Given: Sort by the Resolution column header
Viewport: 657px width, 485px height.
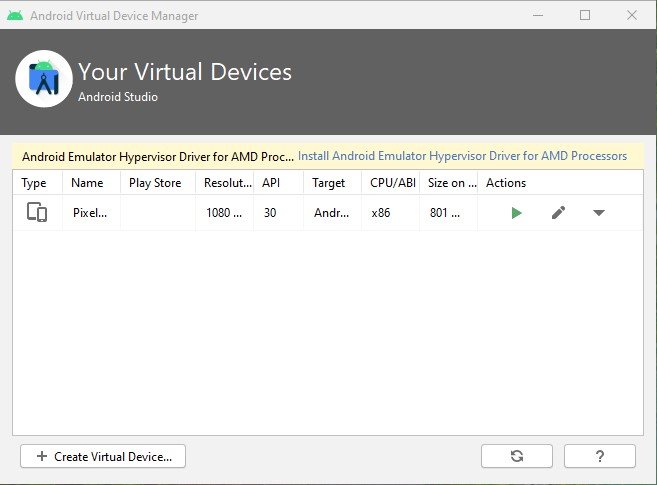Looking at the screenshot, I should (225, 183).
